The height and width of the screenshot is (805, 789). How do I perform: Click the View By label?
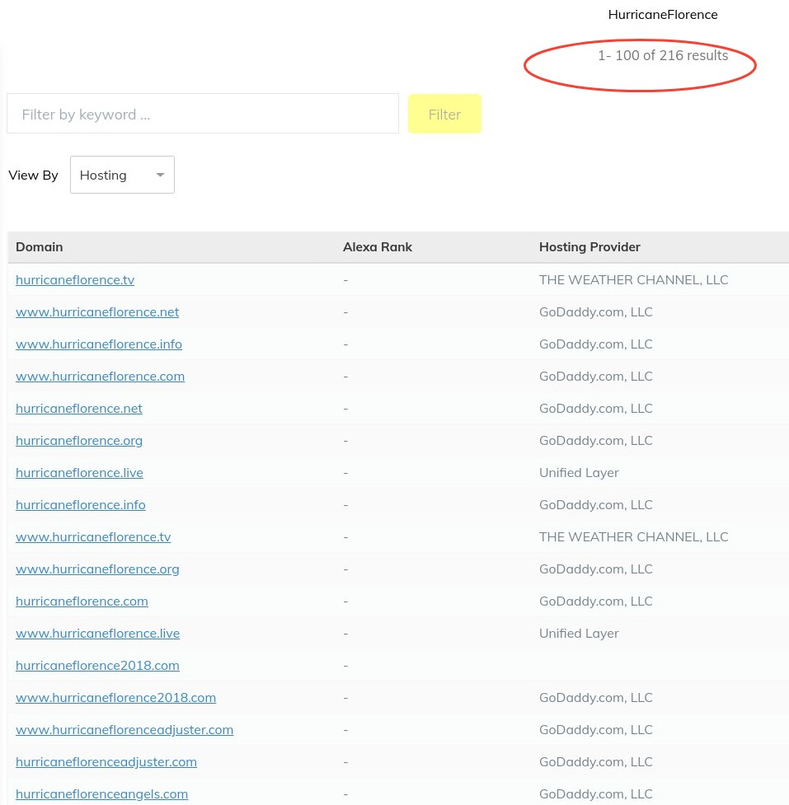coord(33,175)
